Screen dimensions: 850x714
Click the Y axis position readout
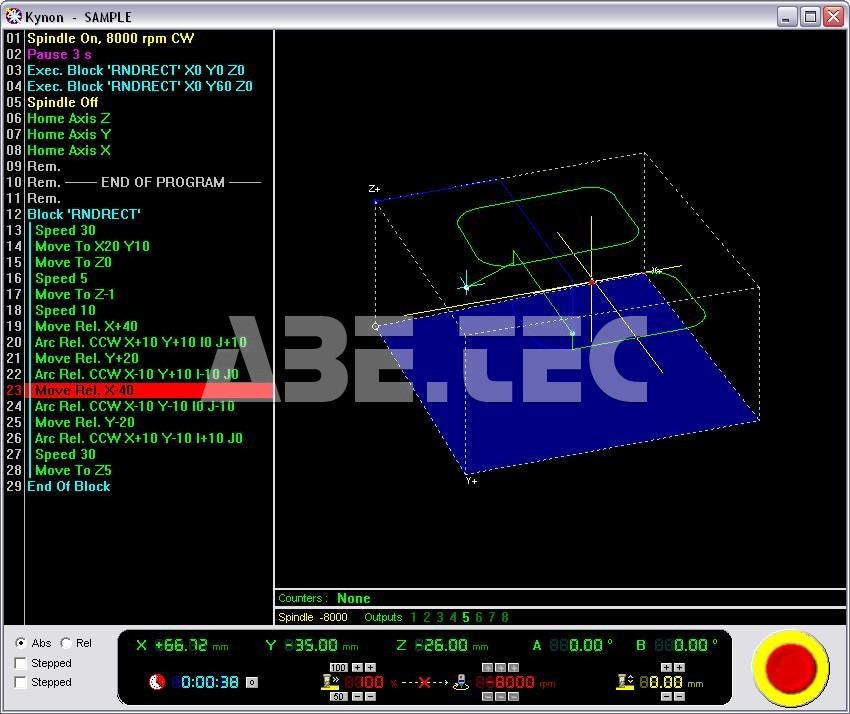(x=312, y=645)
